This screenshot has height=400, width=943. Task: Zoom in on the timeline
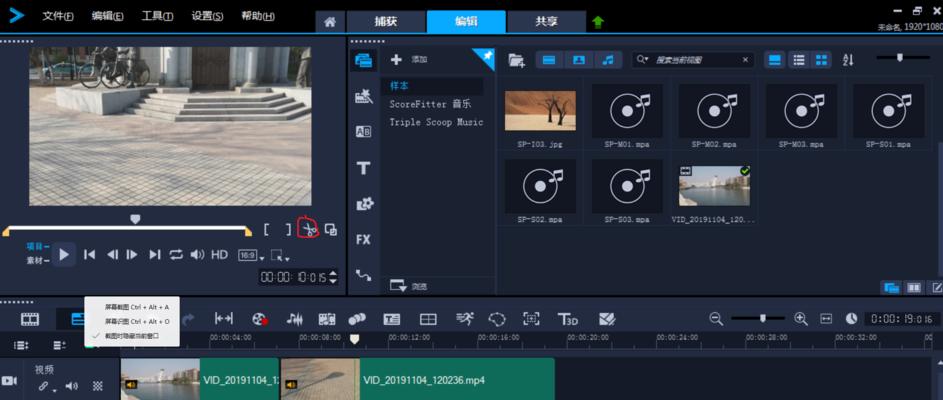point(800,318)
